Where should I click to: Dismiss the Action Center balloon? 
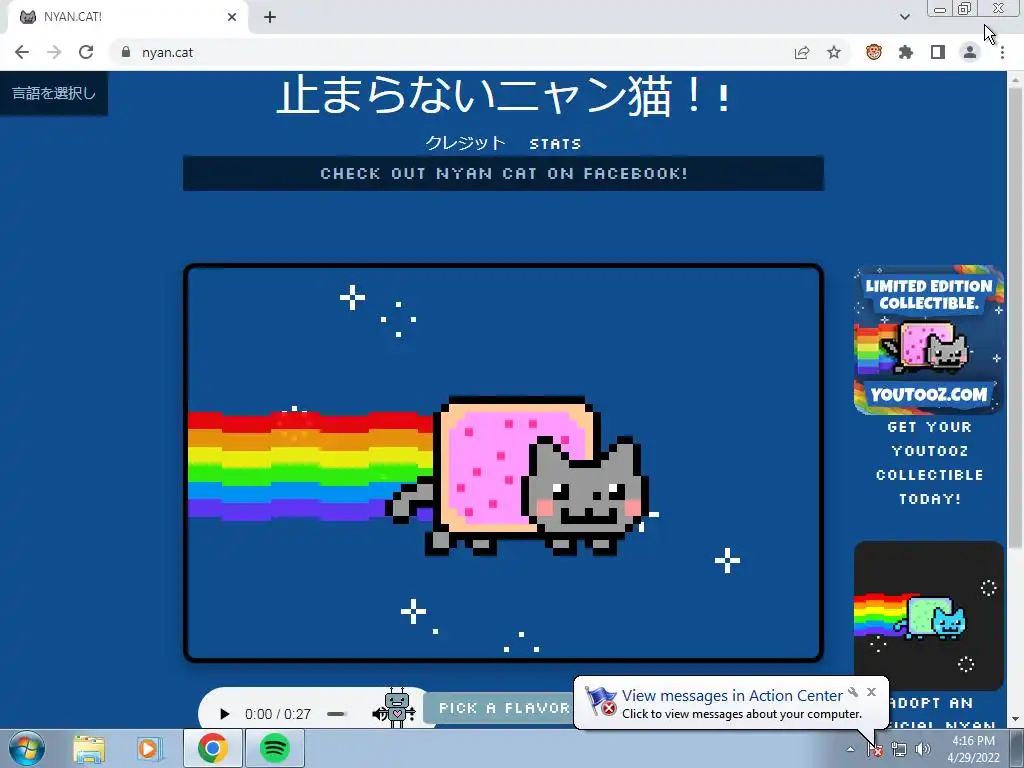pyautogui.click(x=871, y=692)
